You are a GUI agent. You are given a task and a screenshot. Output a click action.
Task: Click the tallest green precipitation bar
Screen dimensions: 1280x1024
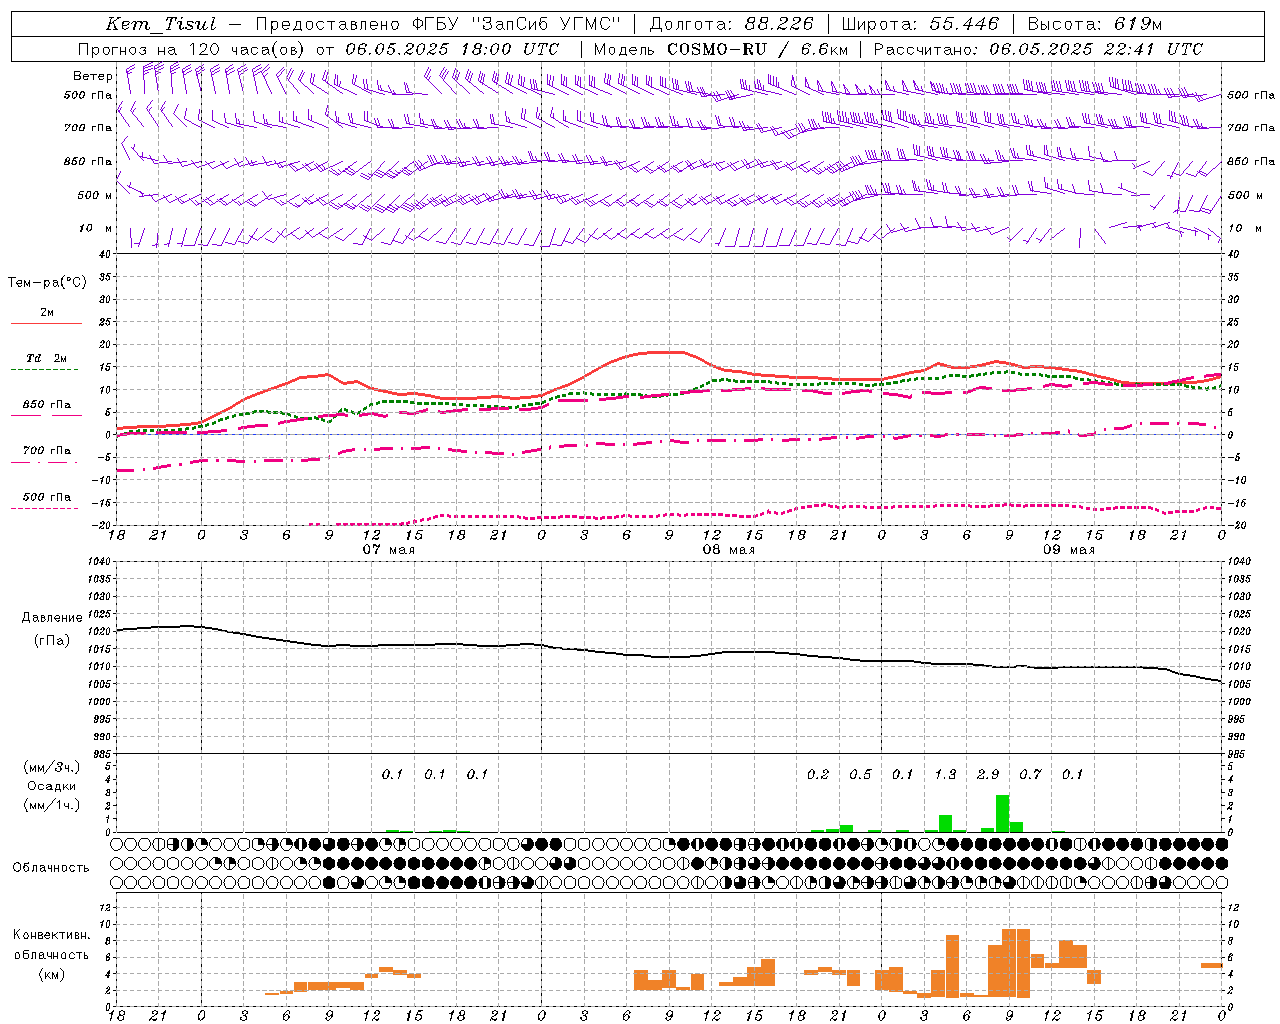[x=1002, y=813]
